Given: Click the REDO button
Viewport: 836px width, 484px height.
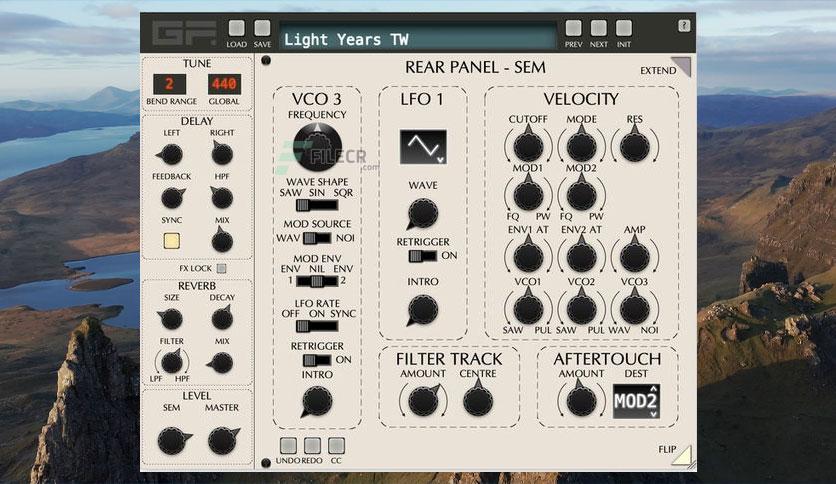Looking at the screenshot, I should click(x=312, y=446).
